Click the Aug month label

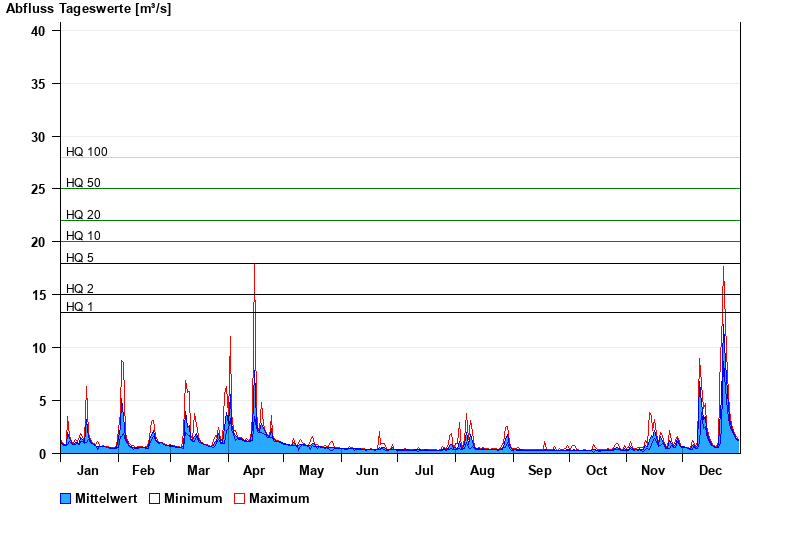482,471
